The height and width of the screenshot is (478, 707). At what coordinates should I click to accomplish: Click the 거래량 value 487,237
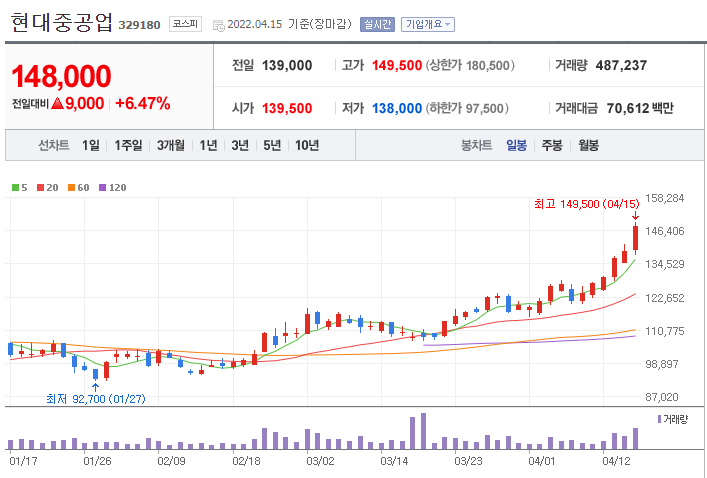[x=621, y=65]
